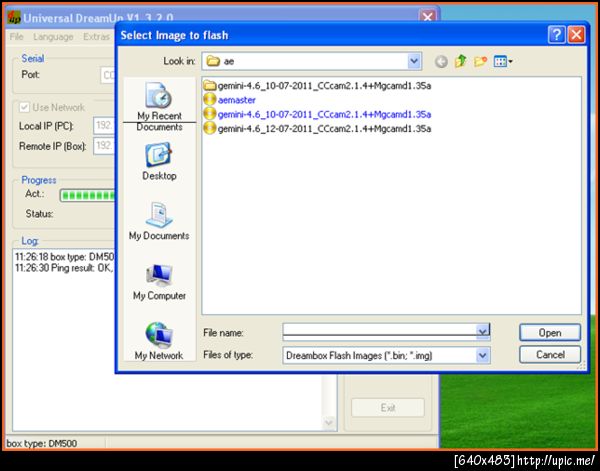Viewport: 600px width, 471px height.
Task: Click status bar text 'box type: DM500'
Action: [x=42, y=443]
